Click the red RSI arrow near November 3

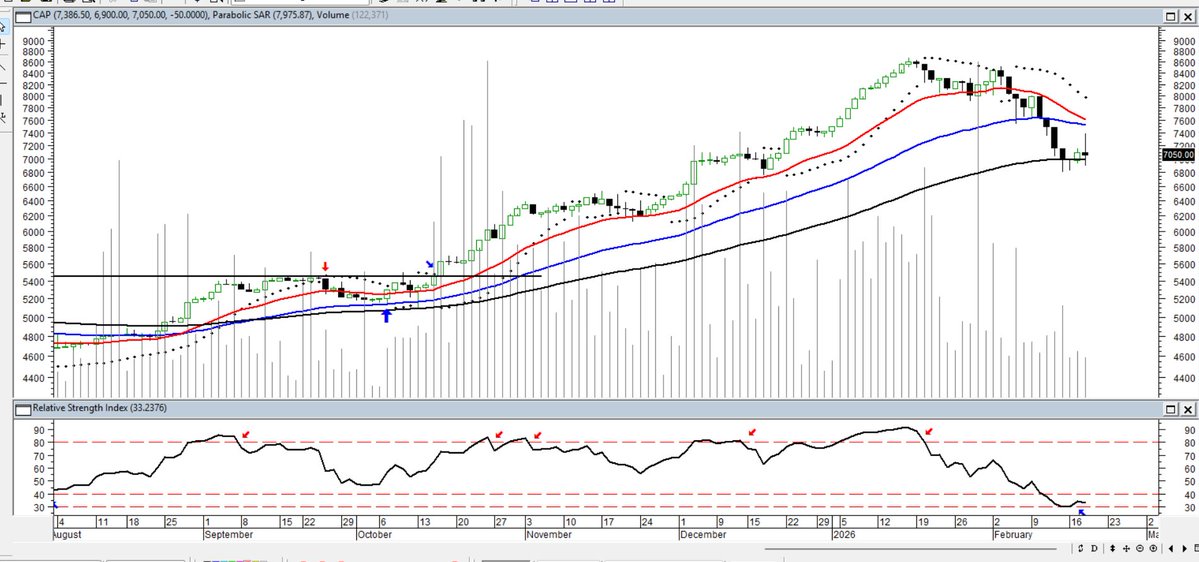[x=537, y=435]
